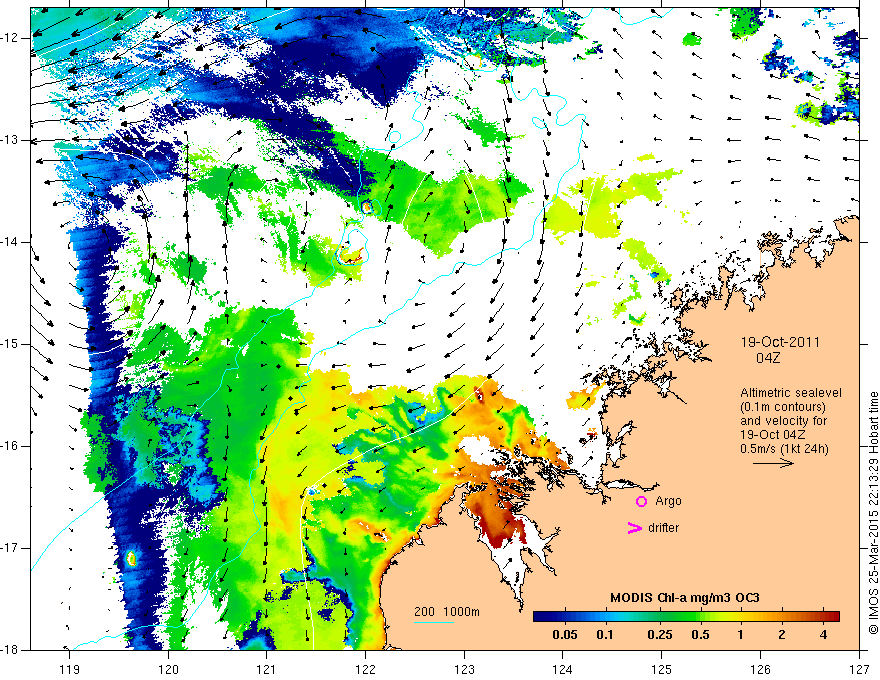Click the "04Z" time label

point(768,358)
